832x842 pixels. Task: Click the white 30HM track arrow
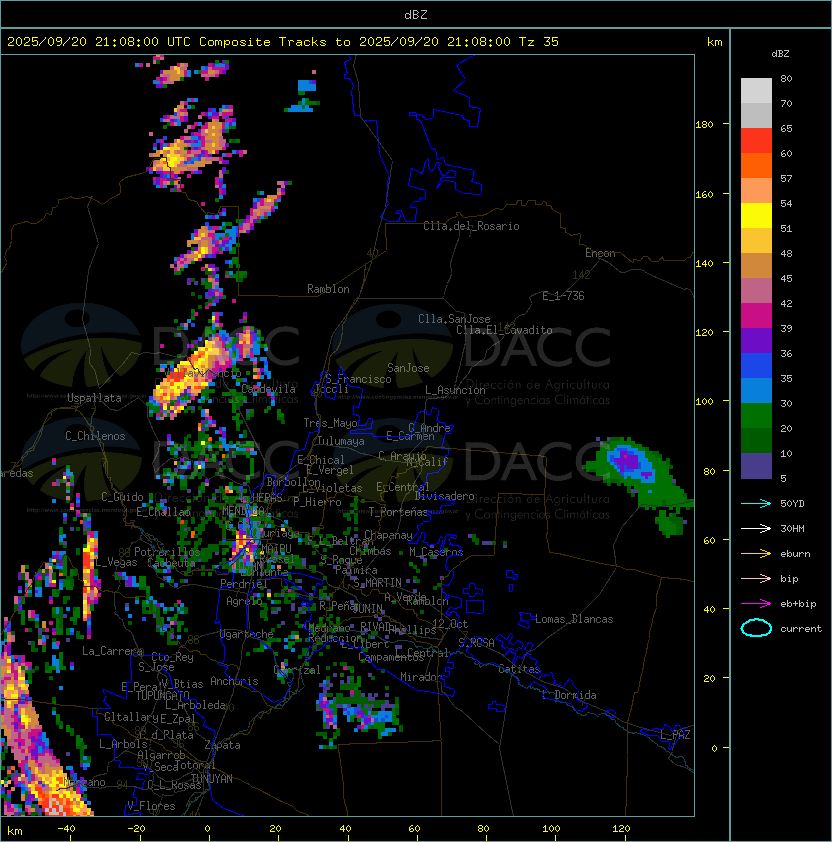(x=756, y=528)
